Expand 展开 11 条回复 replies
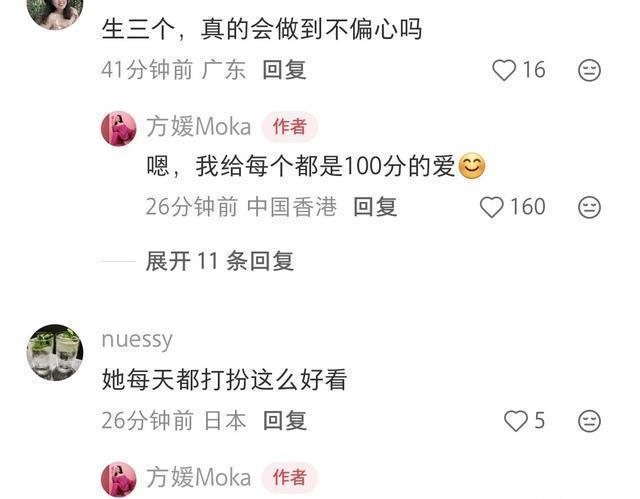The height and width of the screenshot is (499, 640). [x=220, y=261]
